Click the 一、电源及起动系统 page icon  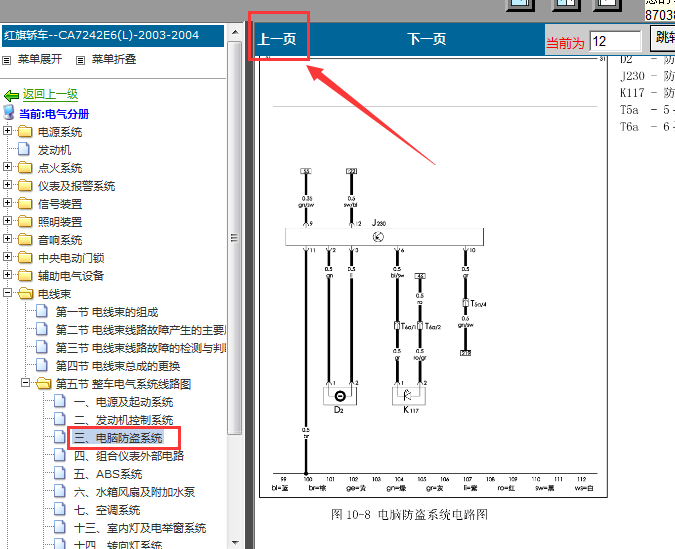[60, 401]
